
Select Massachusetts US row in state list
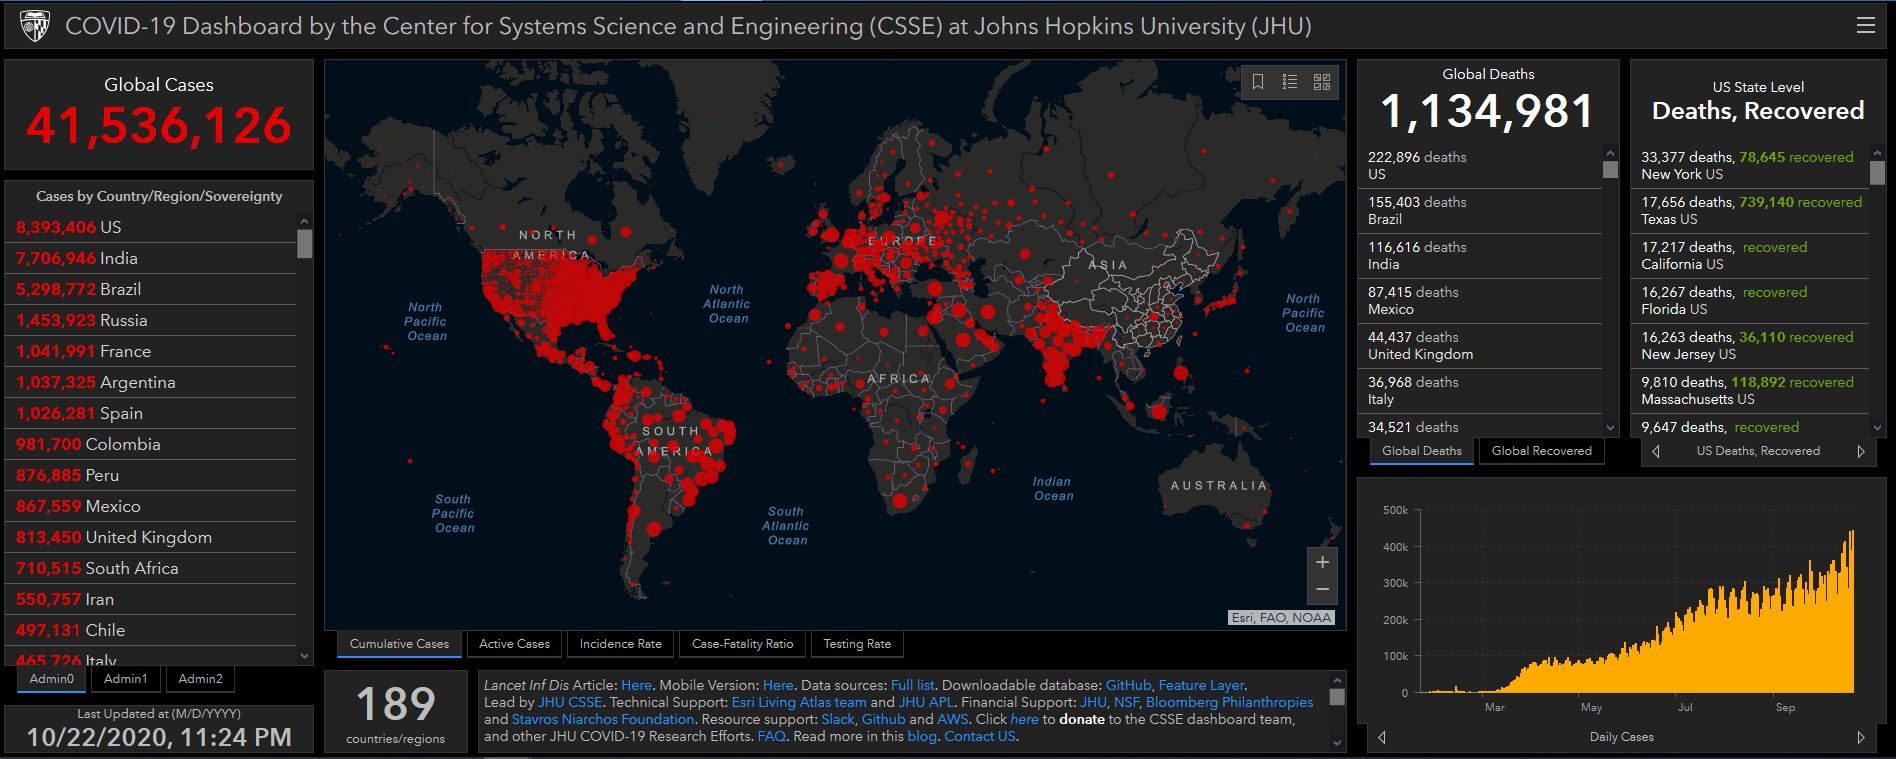1750,390
